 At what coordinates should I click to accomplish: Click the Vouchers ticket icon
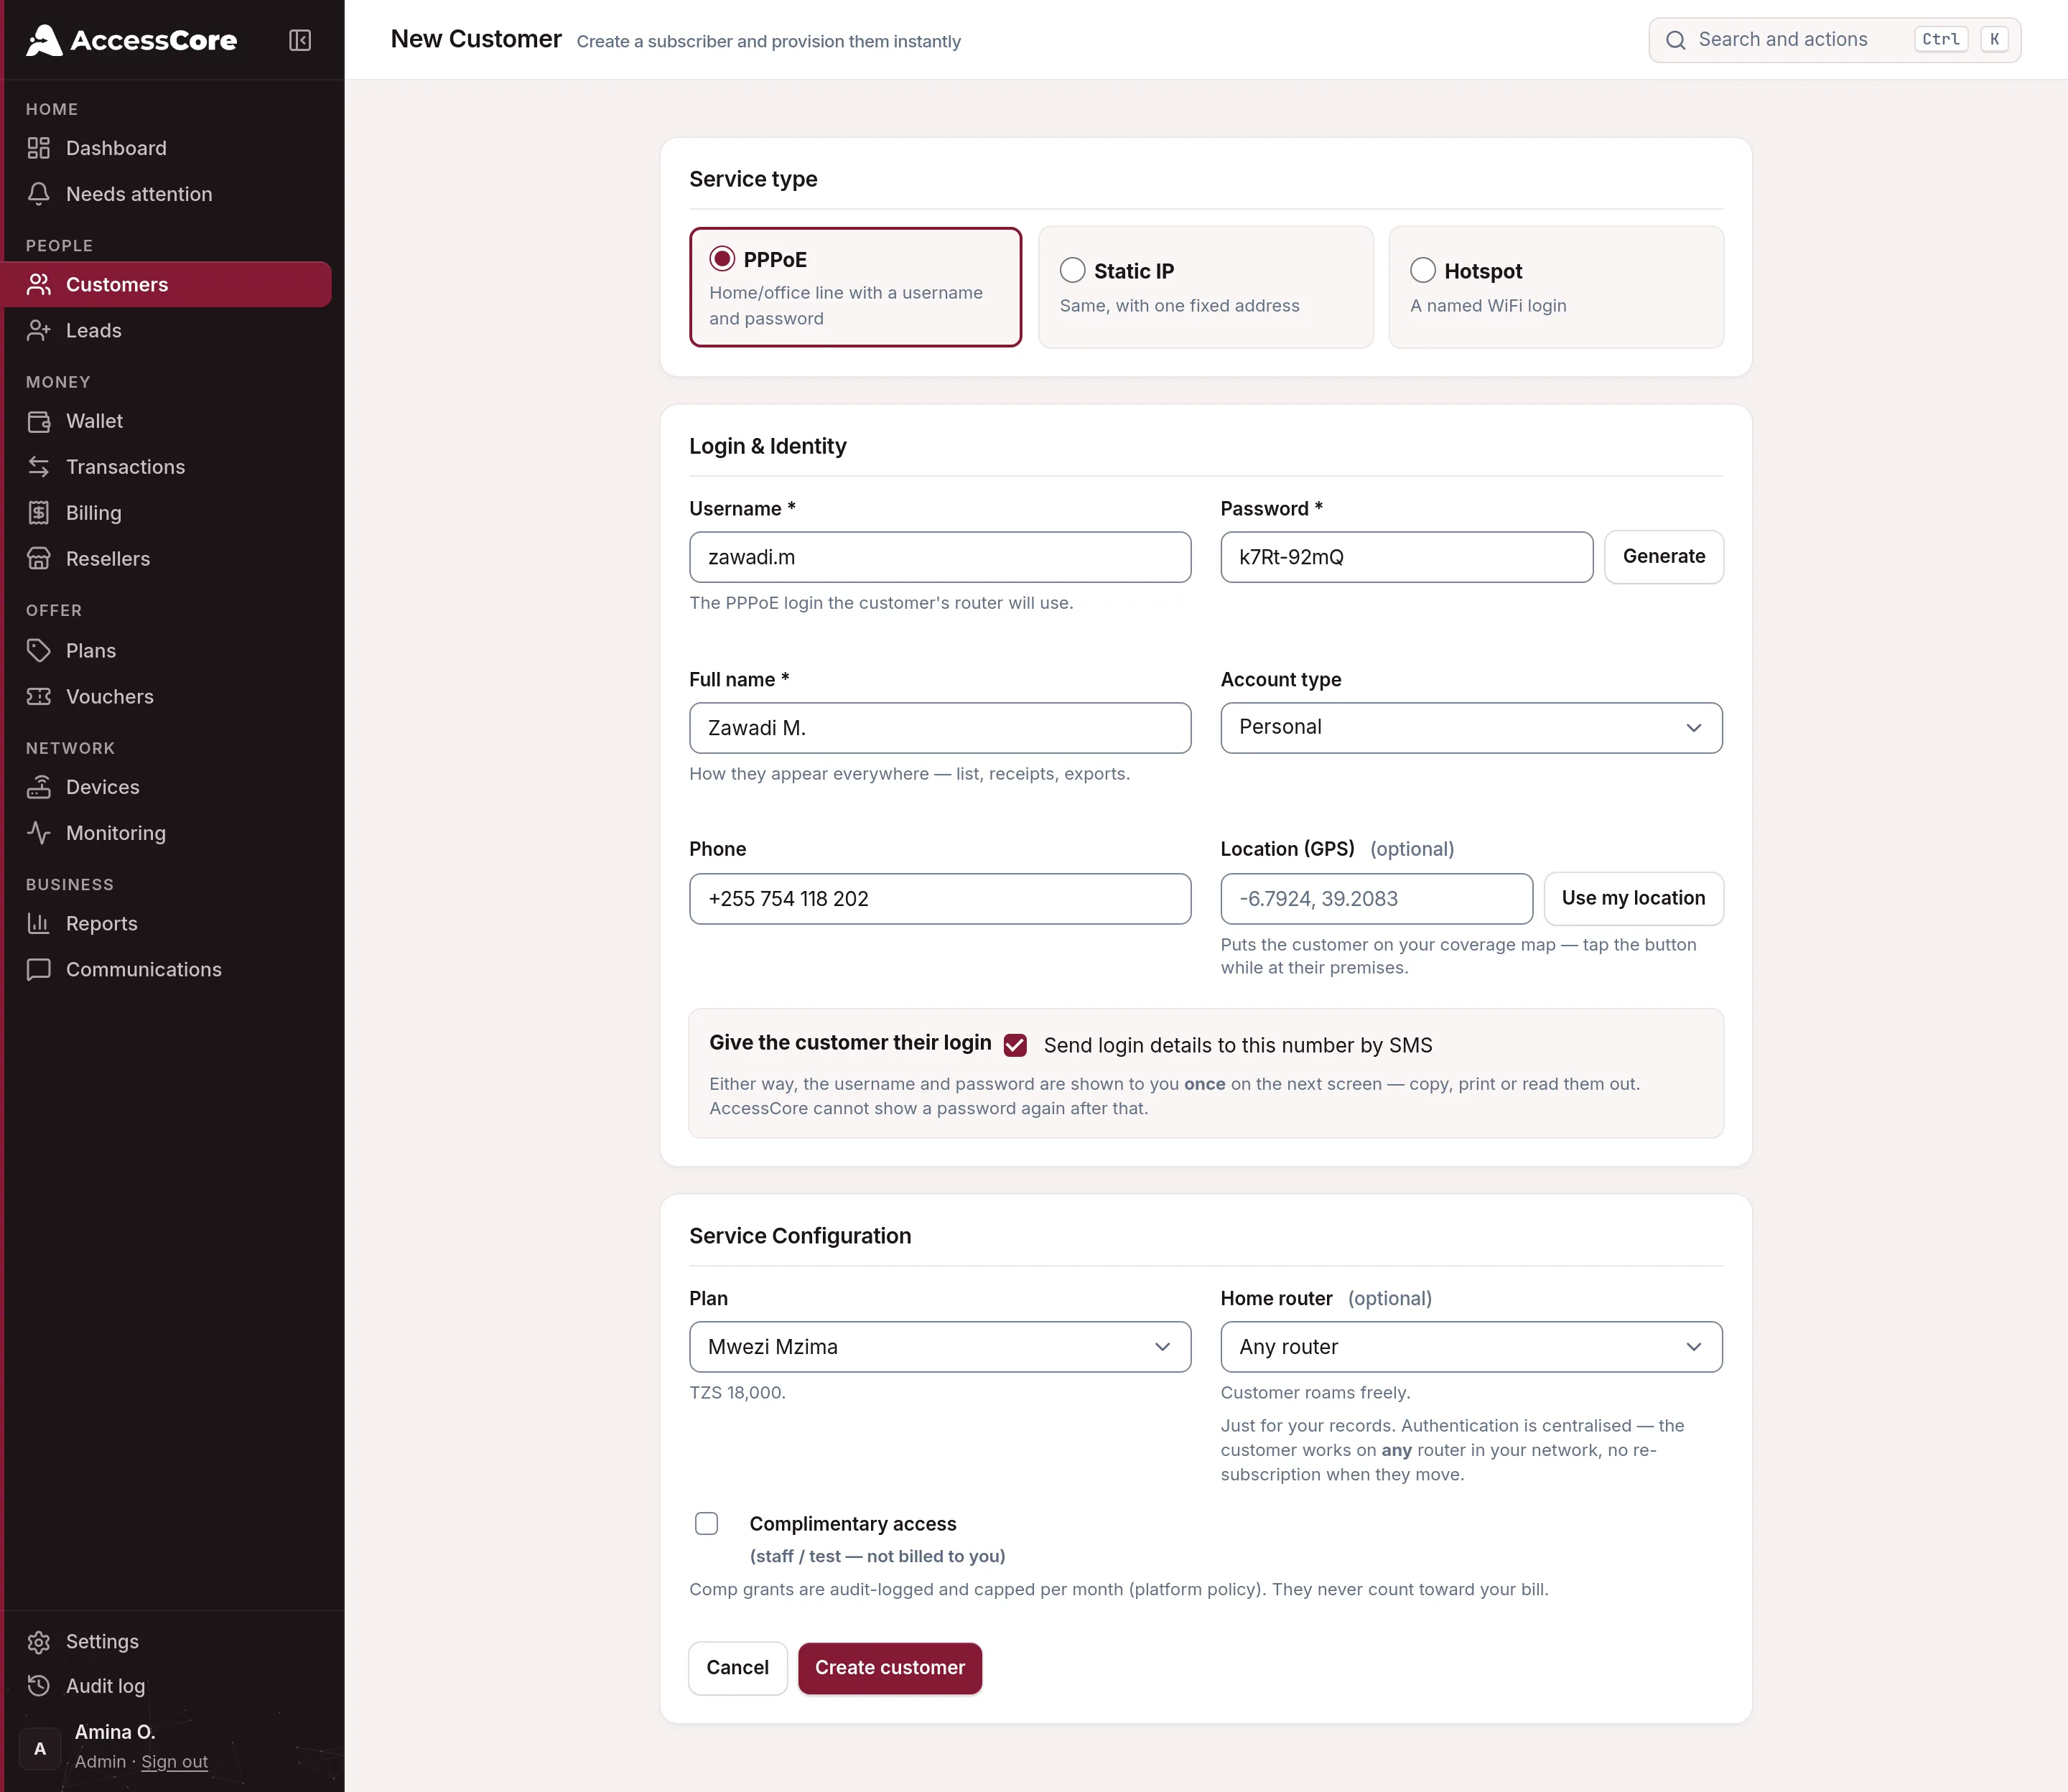pos(39,697)
